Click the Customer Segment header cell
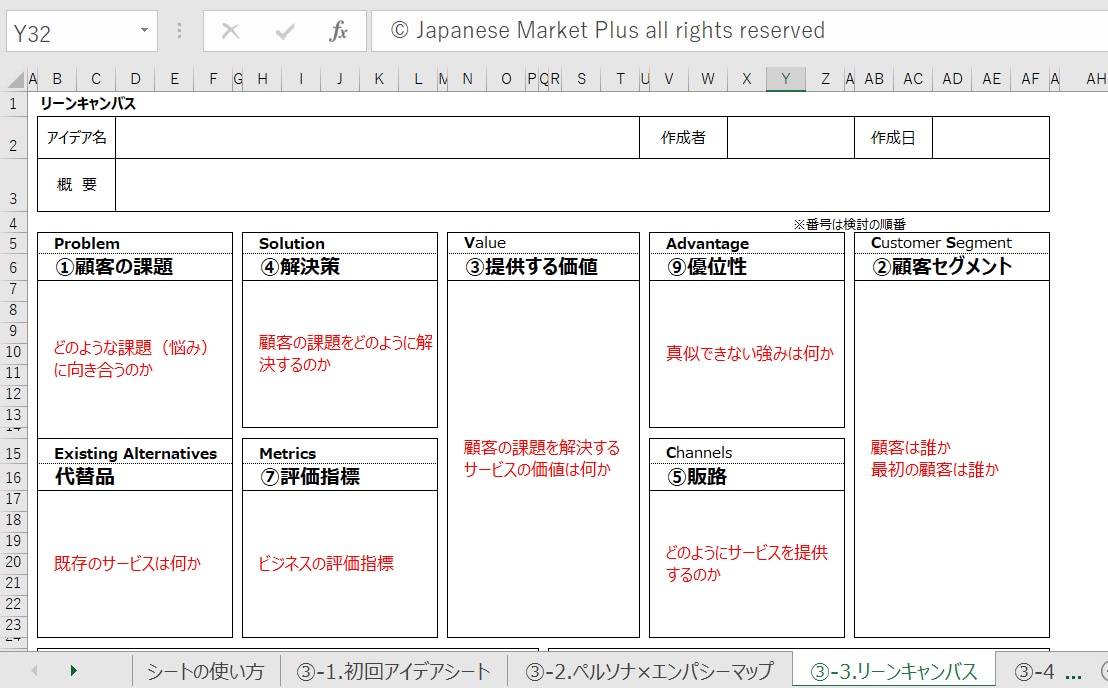1108x688 pixels. pyautogui.click(x=952, y=243)
